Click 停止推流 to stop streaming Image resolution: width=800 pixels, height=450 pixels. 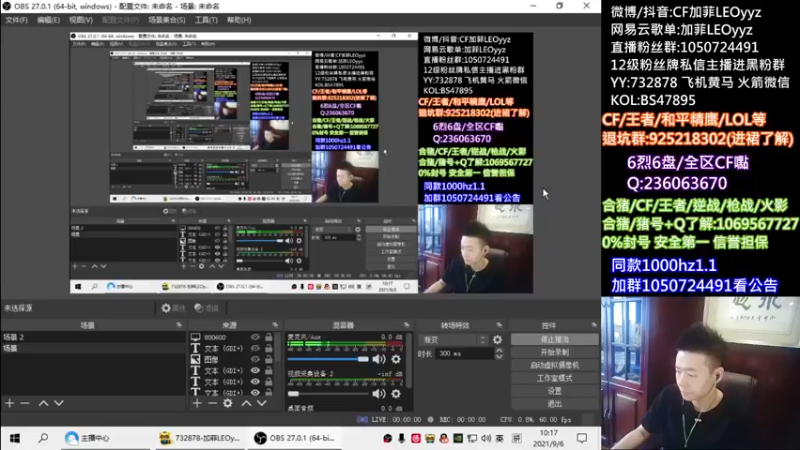click(555, 339)
